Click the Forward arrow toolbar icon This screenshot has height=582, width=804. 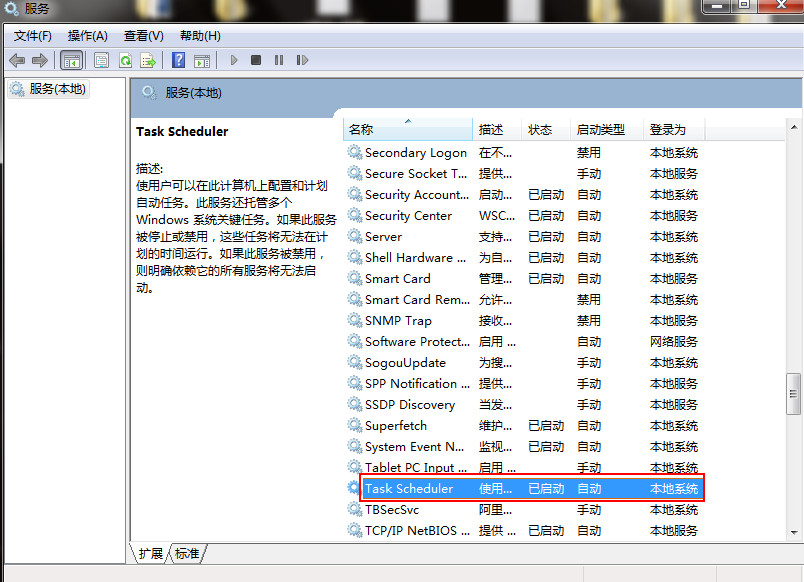[x=40, y=61]
